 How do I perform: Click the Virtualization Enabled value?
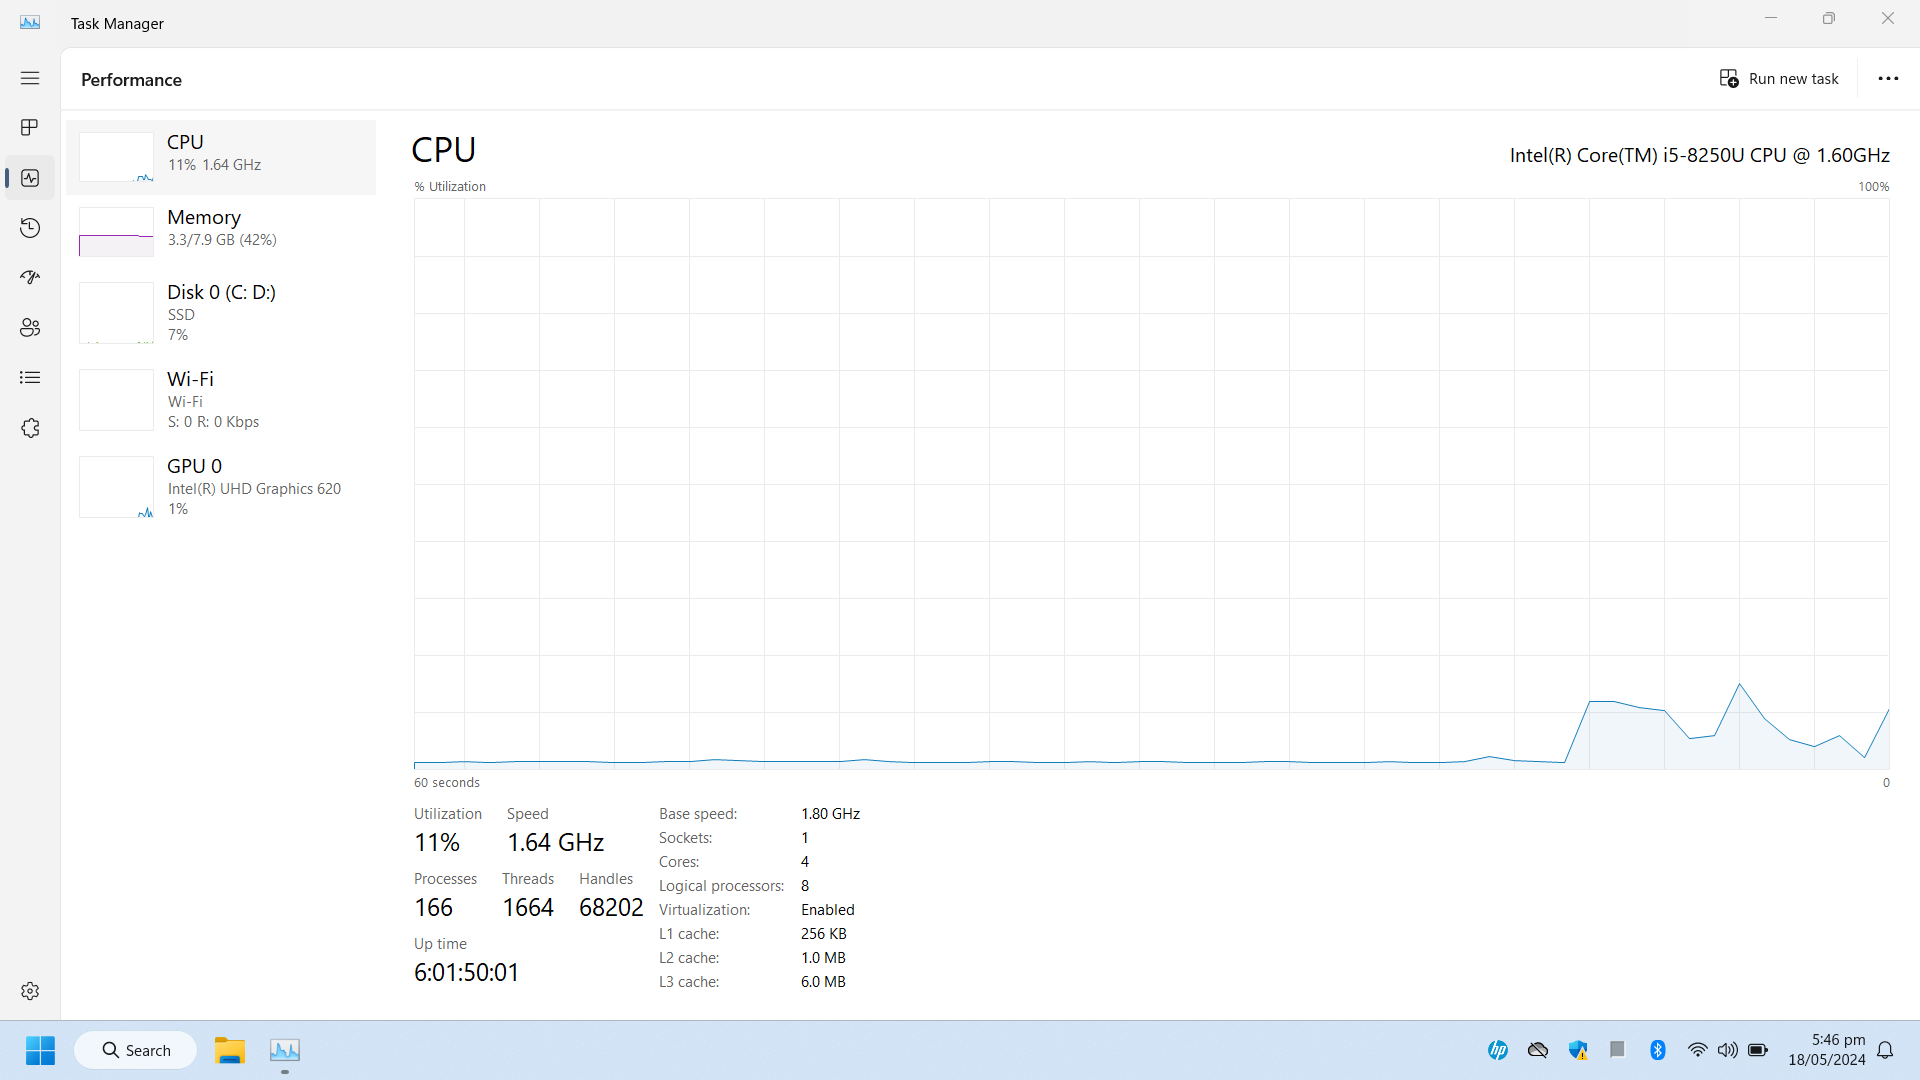[x=827, y=910]
